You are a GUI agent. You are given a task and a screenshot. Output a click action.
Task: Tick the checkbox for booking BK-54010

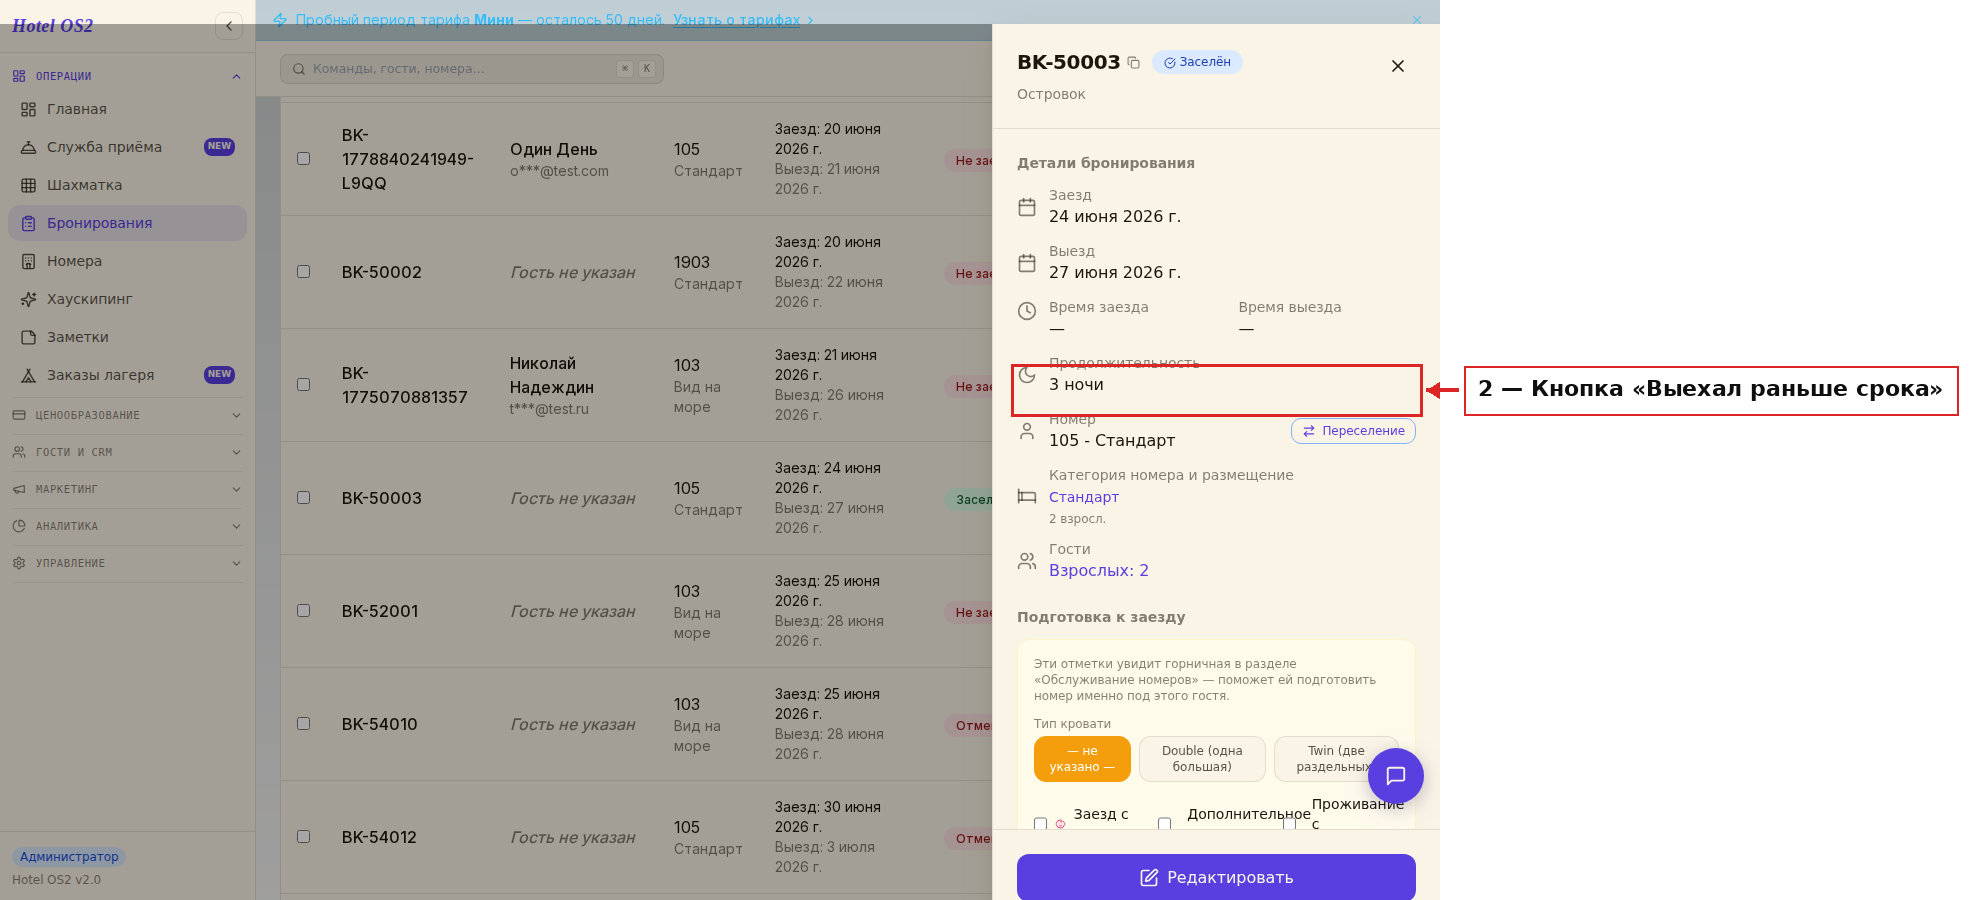304,724
